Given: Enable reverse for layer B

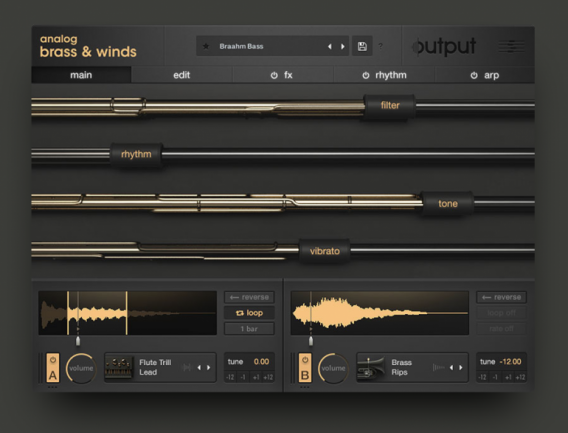Looking at the screenshot, I should pos(501,297).
